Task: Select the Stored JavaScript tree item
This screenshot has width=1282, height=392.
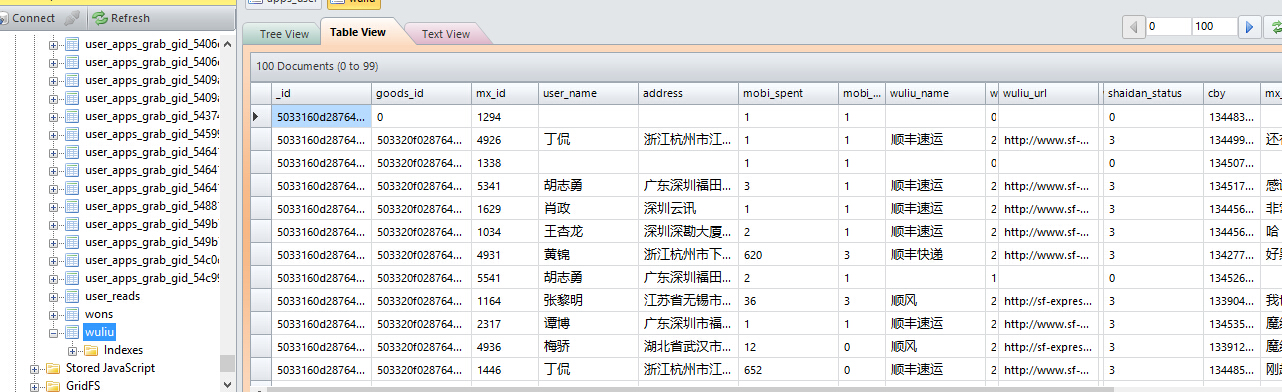Action: pyautogui.click(x=110, y=368)
